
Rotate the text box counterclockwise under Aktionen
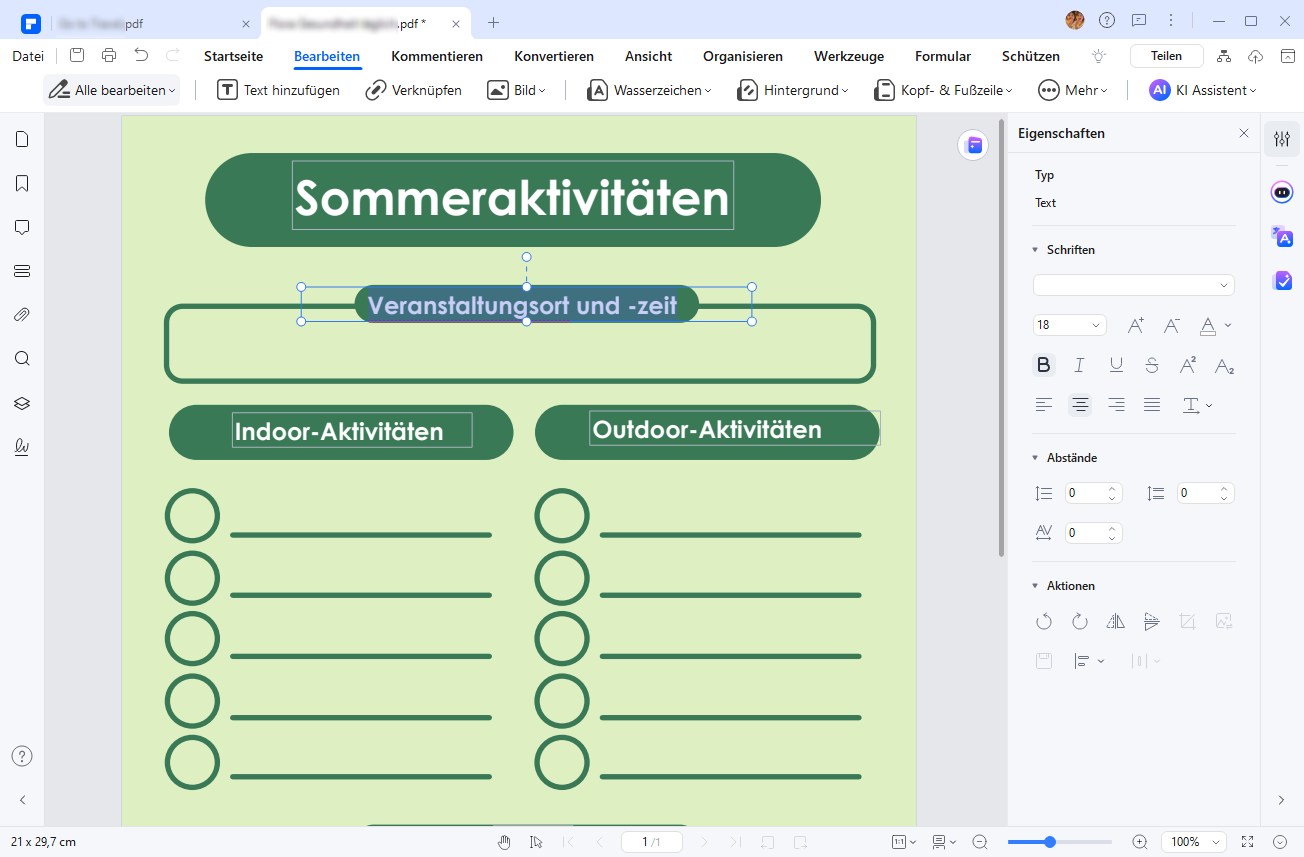click(x=1044, y=621)
